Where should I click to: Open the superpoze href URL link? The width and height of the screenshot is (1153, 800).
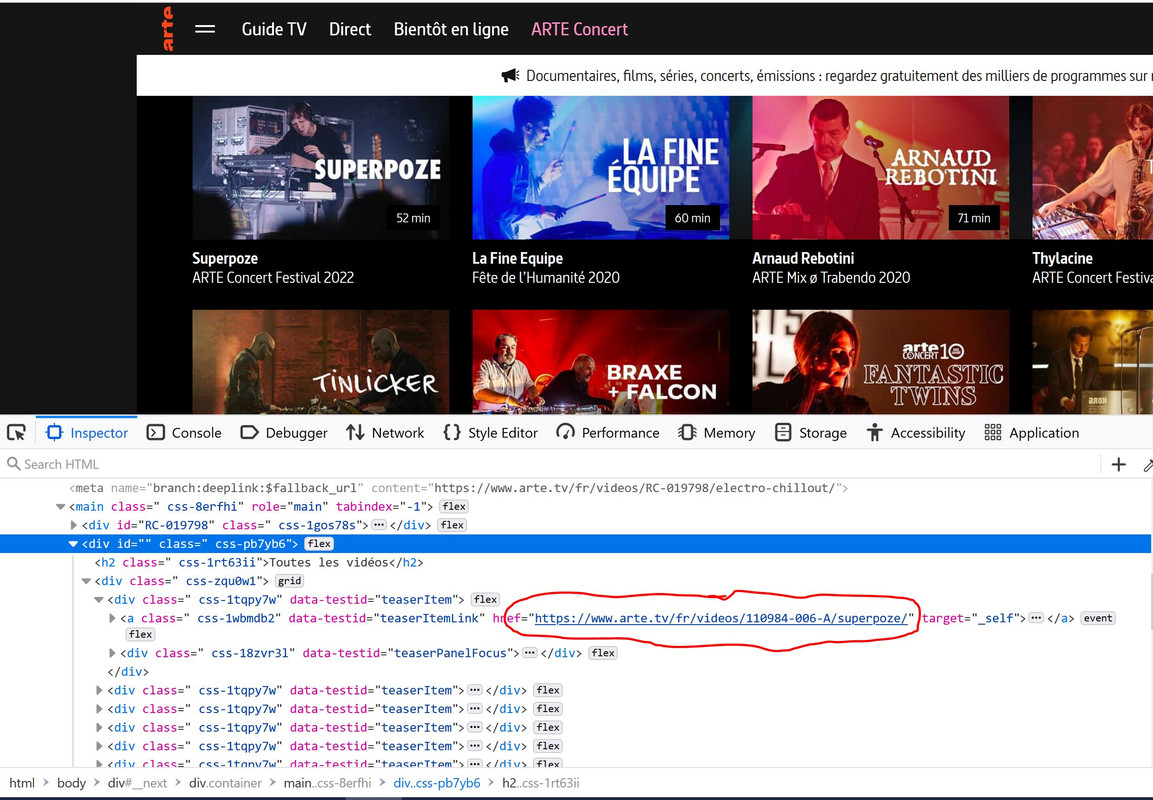(721, 618)
